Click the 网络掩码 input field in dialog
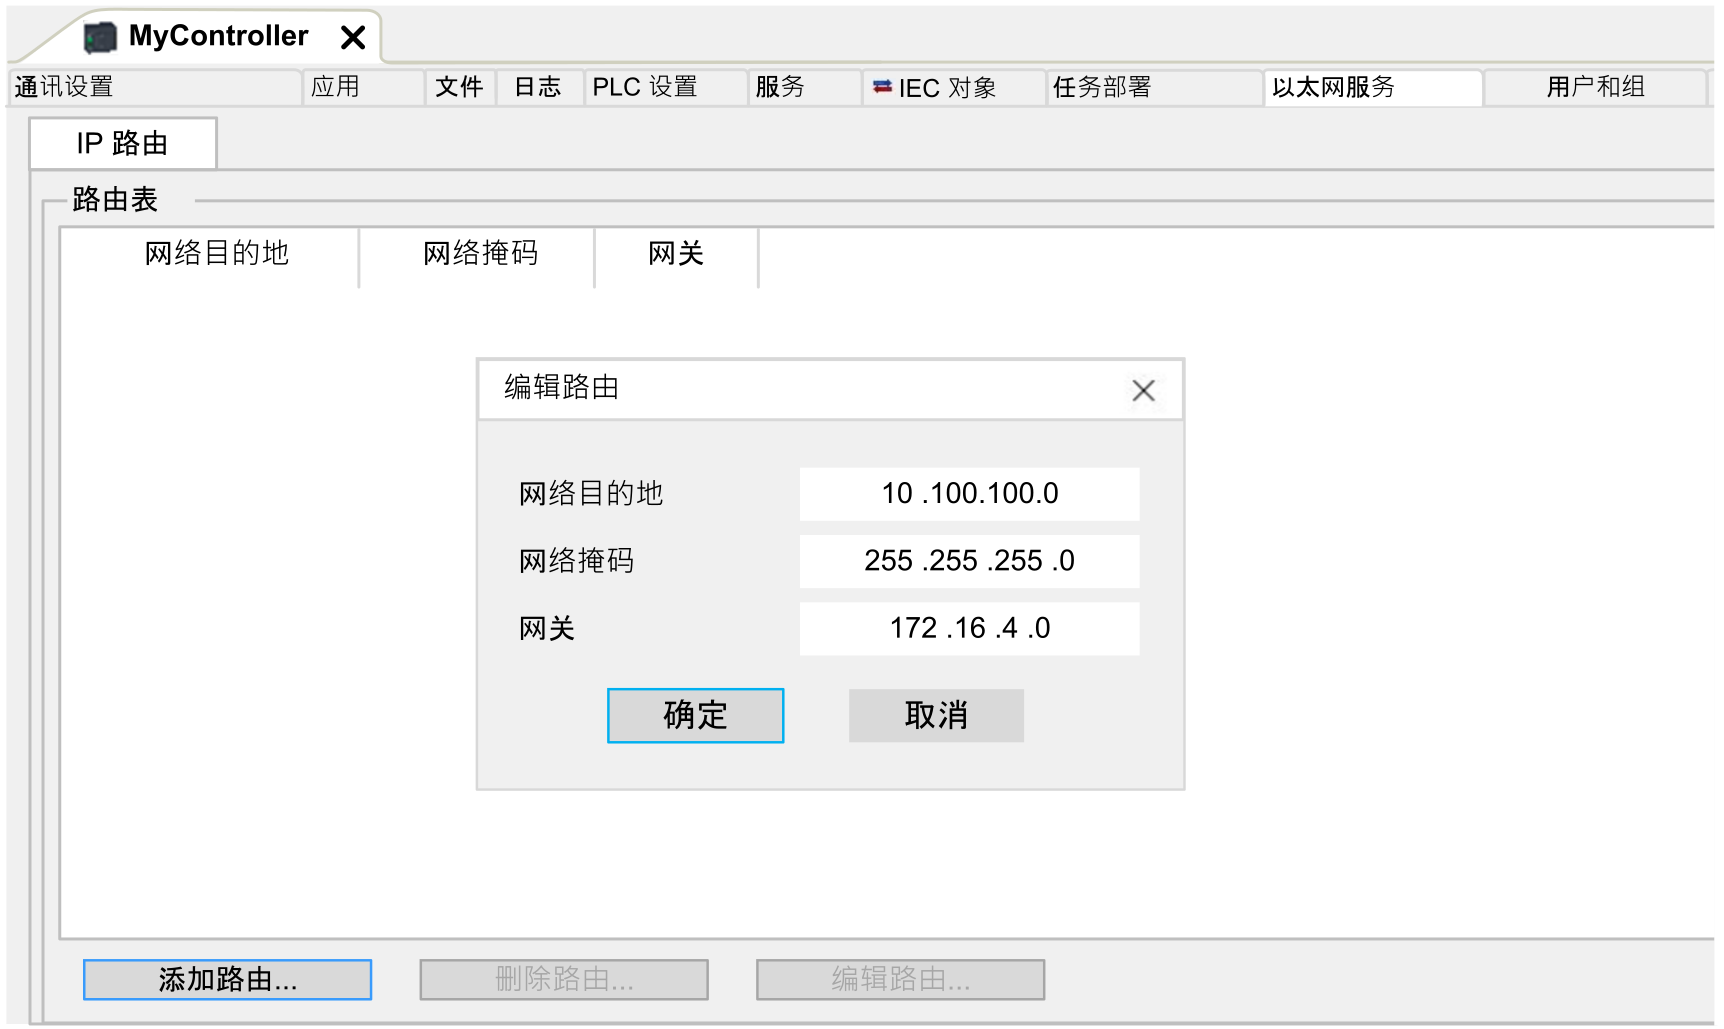This screenshot has width=1724, height=1029. (969, 561)
